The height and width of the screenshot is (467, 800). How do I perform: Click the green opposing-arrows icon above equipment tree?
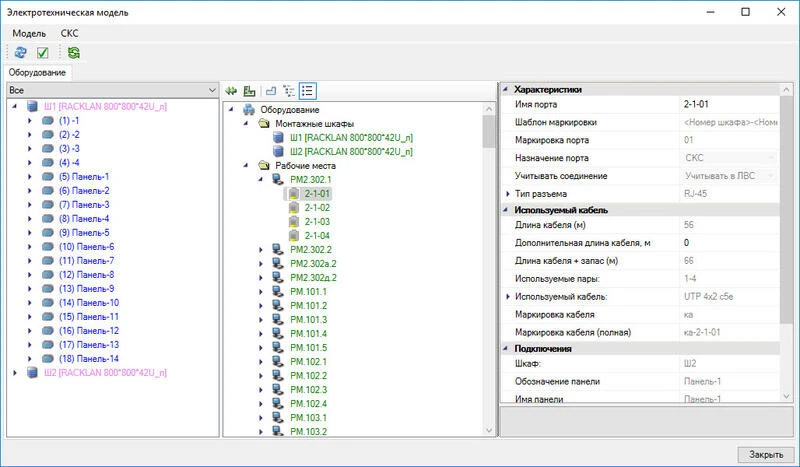click(x=231, y=91)
